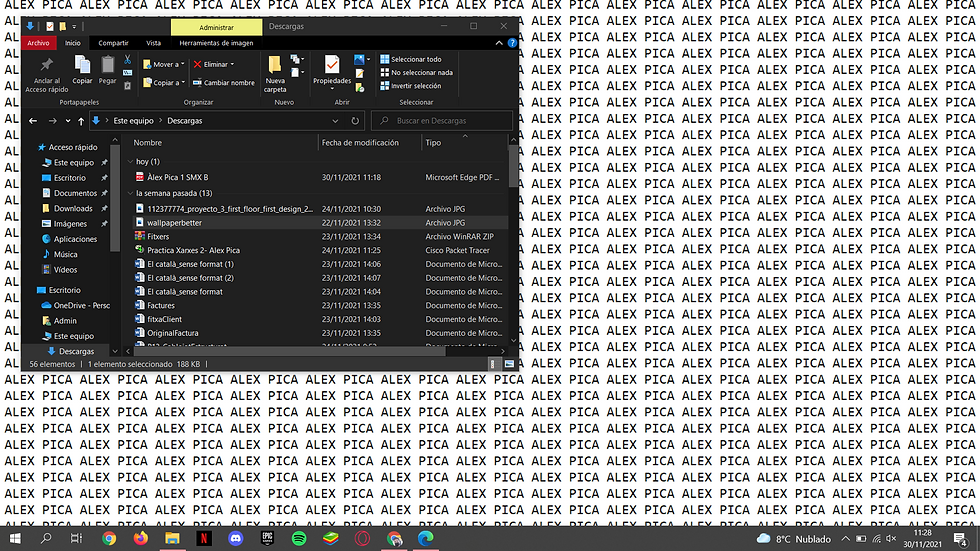Click No seleccionar nada button
Image resolution: width=980 pixels, height=551 pixels.
click(416, 72)
